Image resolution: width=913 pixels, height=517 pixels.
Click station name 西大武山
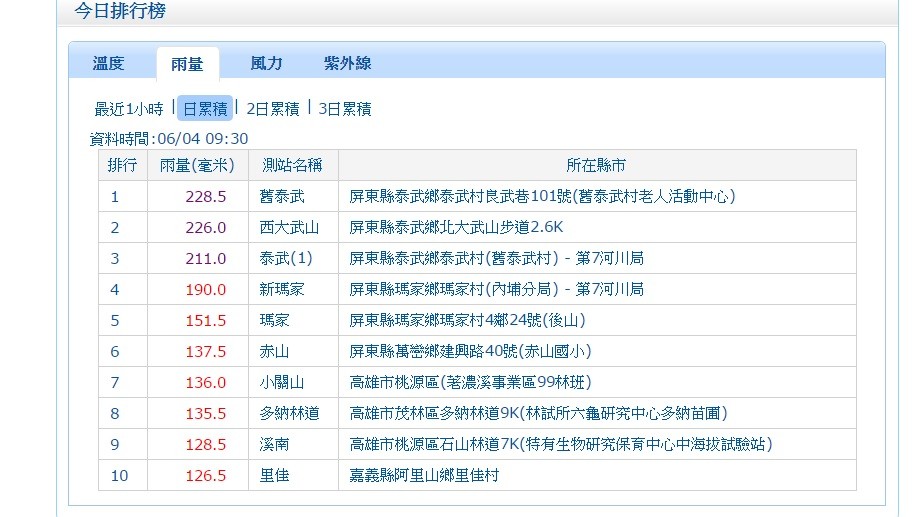tap(289, 227)
